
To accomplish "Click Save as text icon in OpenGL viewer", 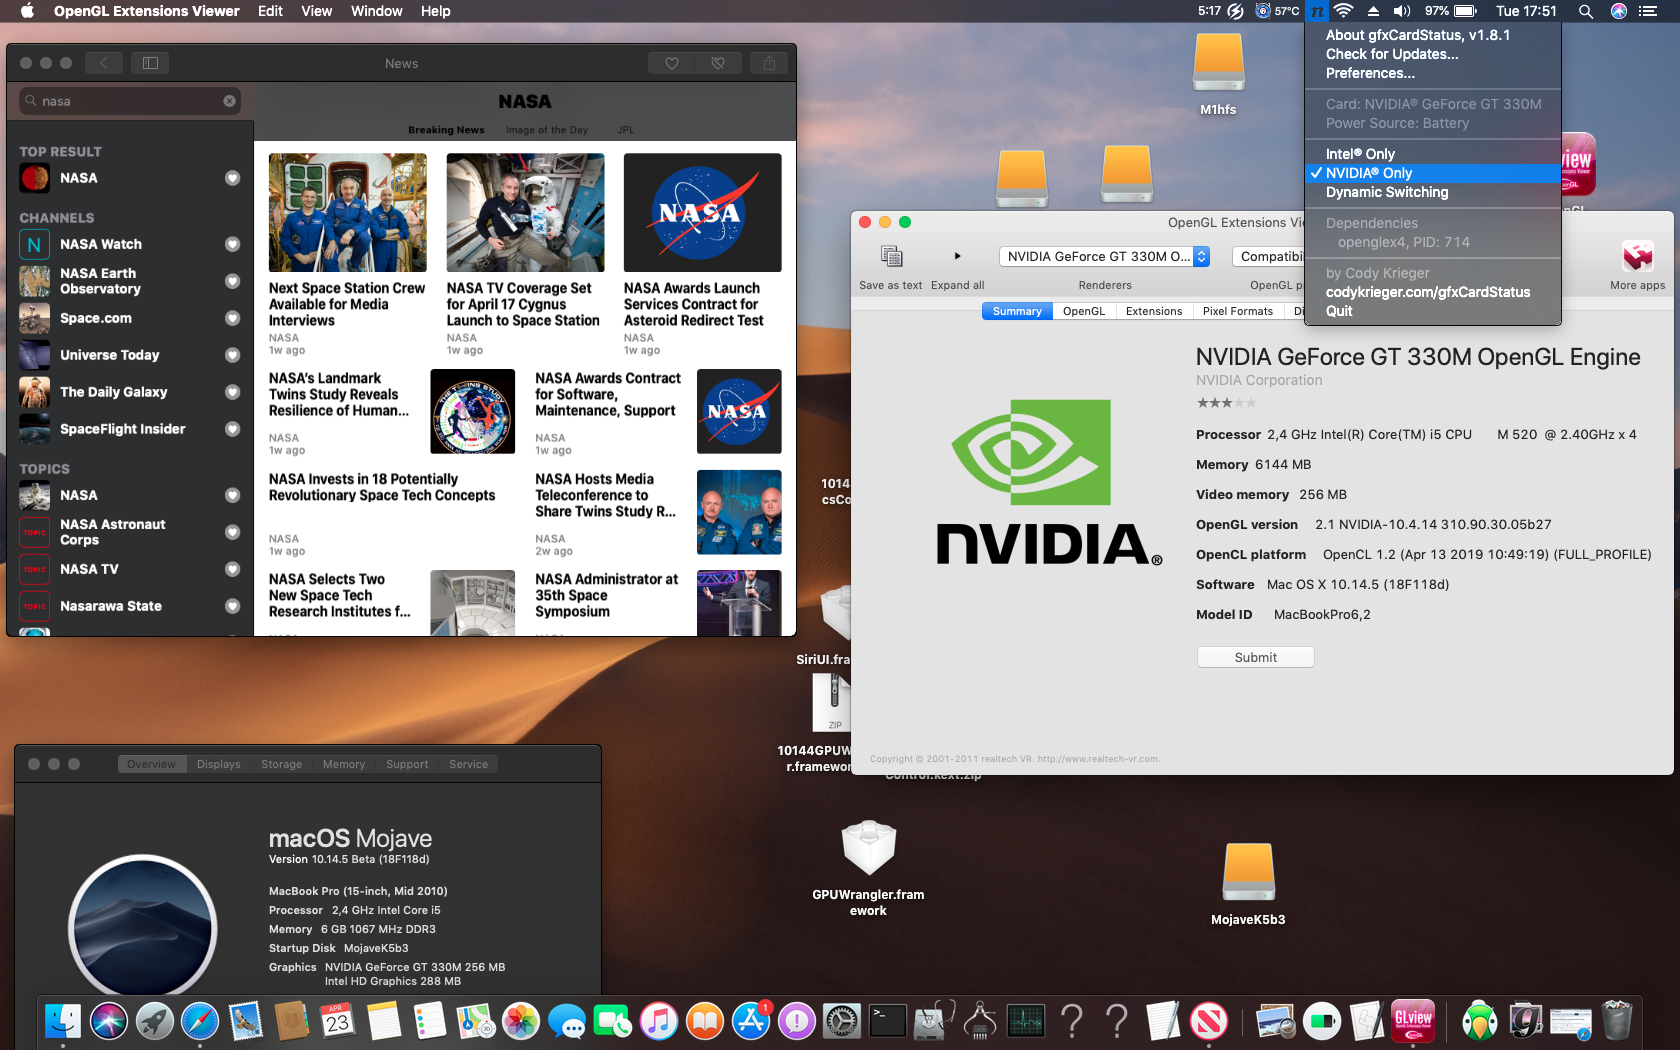I will 891,256.
